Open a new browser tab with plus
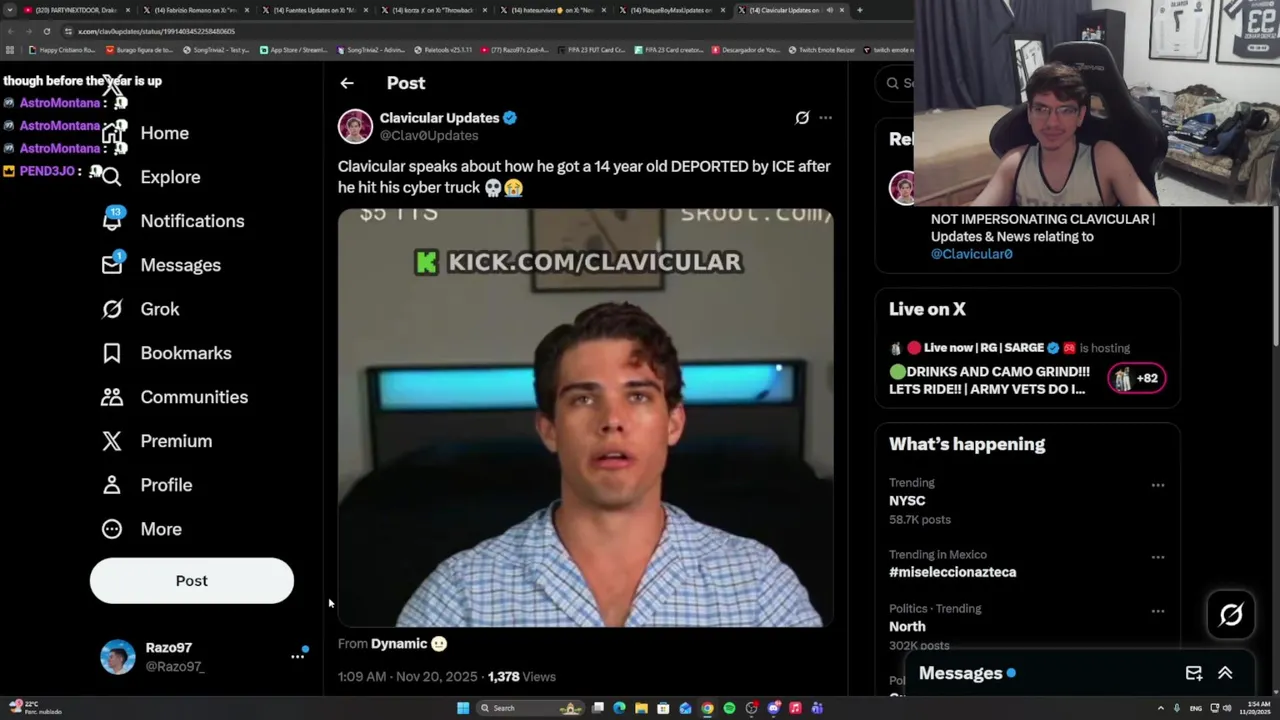 (x=859, y=10)
